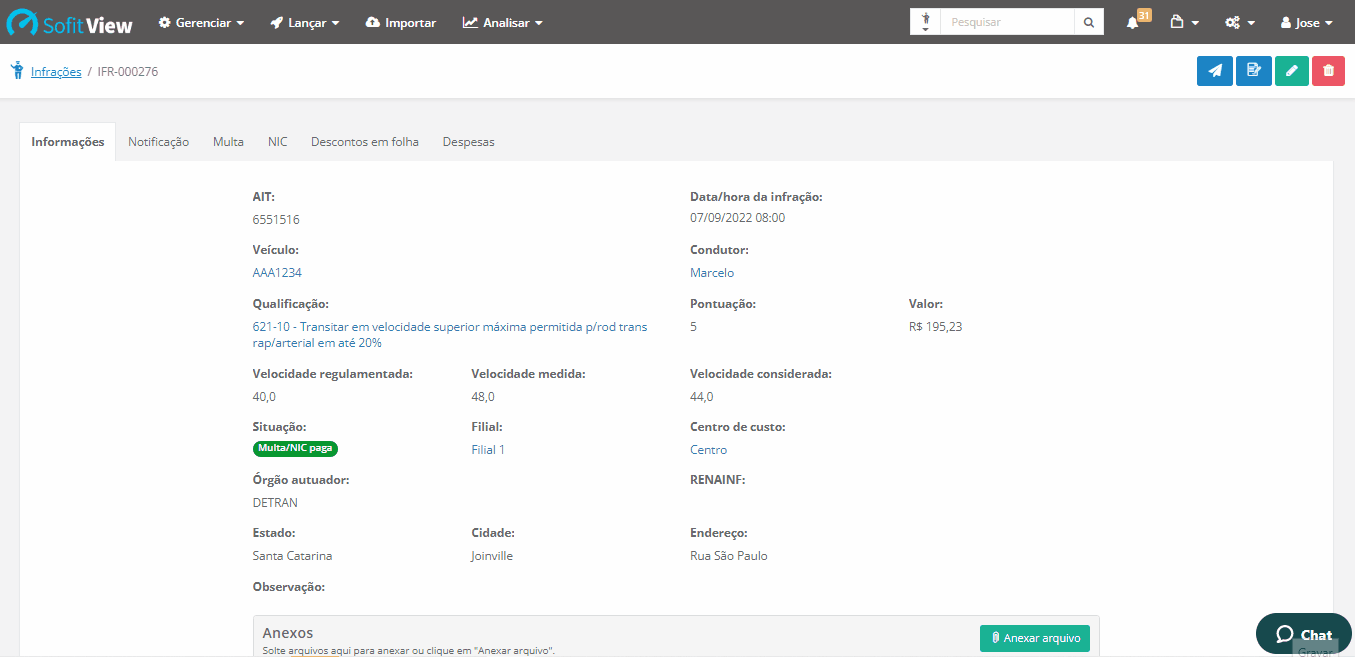This screenshot has height=657, width=1355.
Task: Click the paper plane send button
Action: click(1215, 70)
